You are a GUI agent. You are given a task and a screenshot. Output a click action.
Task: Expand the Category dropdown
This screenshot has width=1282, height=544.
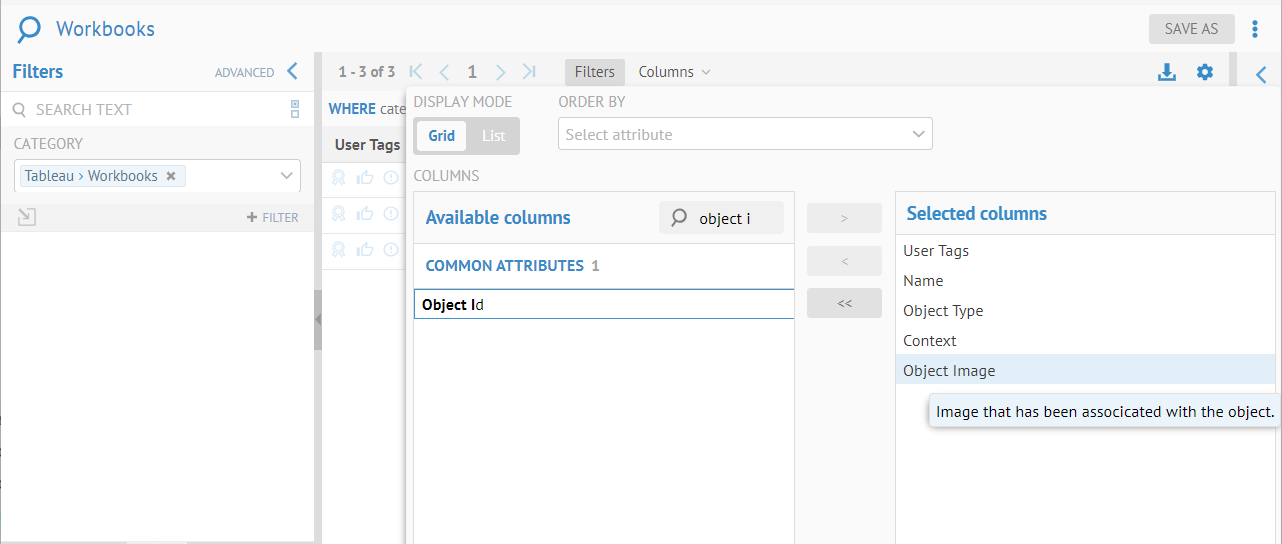pos(287,176)
